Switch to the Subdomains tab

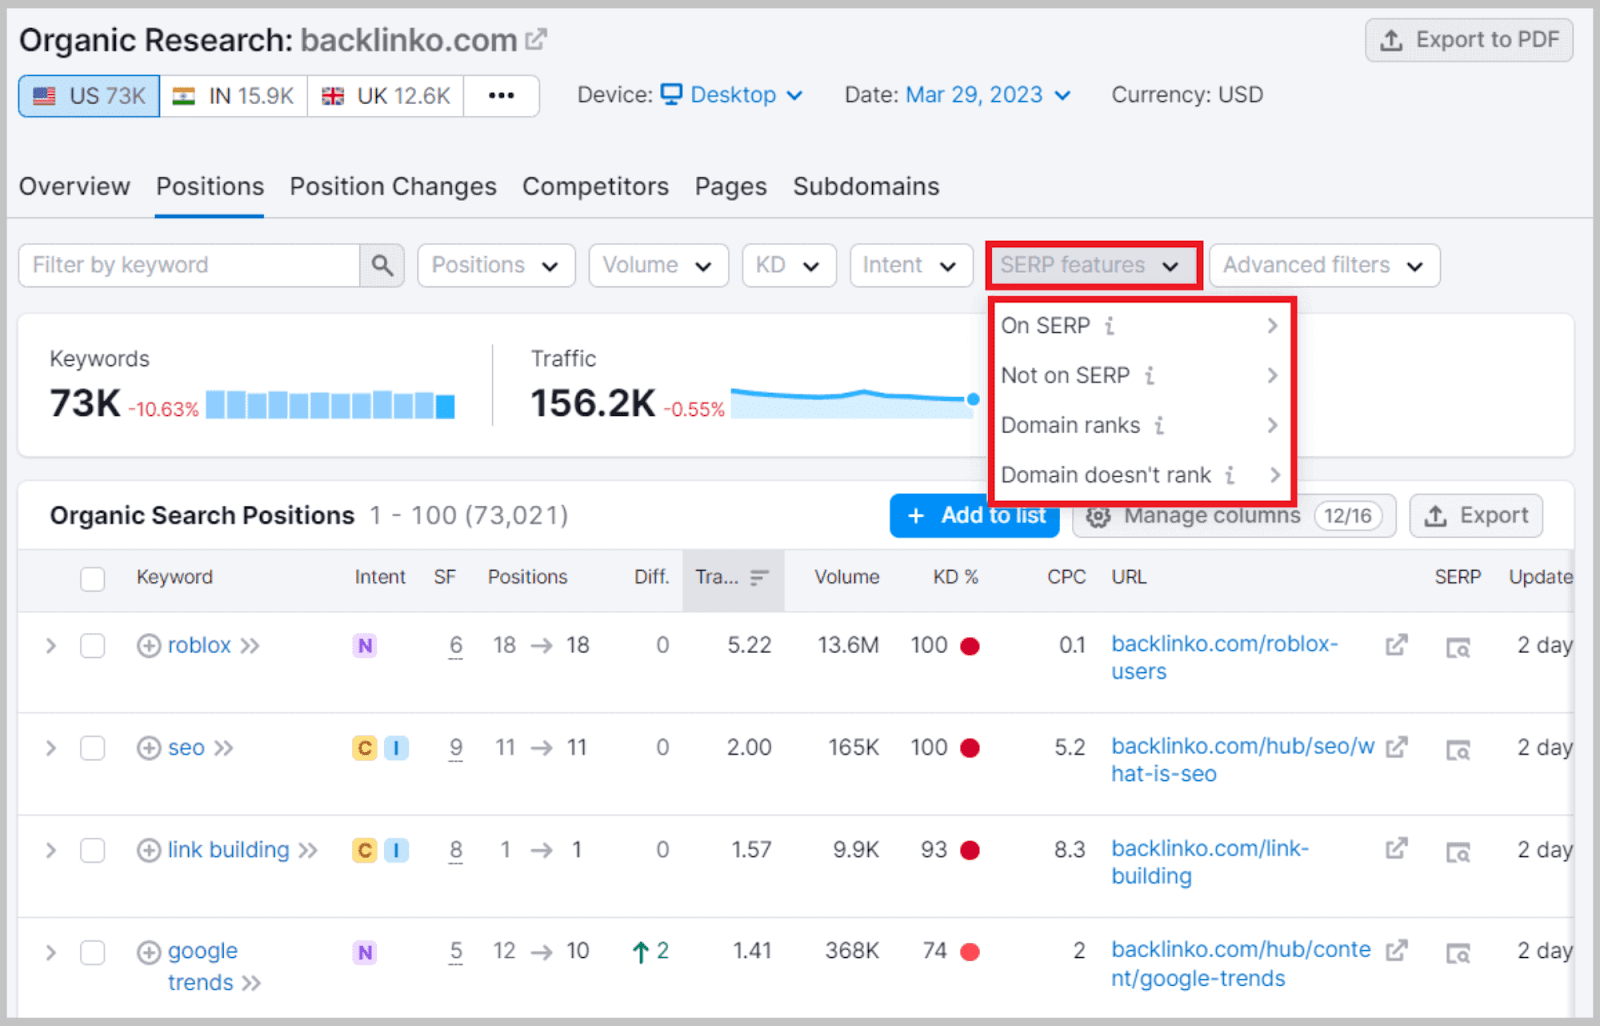[x=866, y=187]
